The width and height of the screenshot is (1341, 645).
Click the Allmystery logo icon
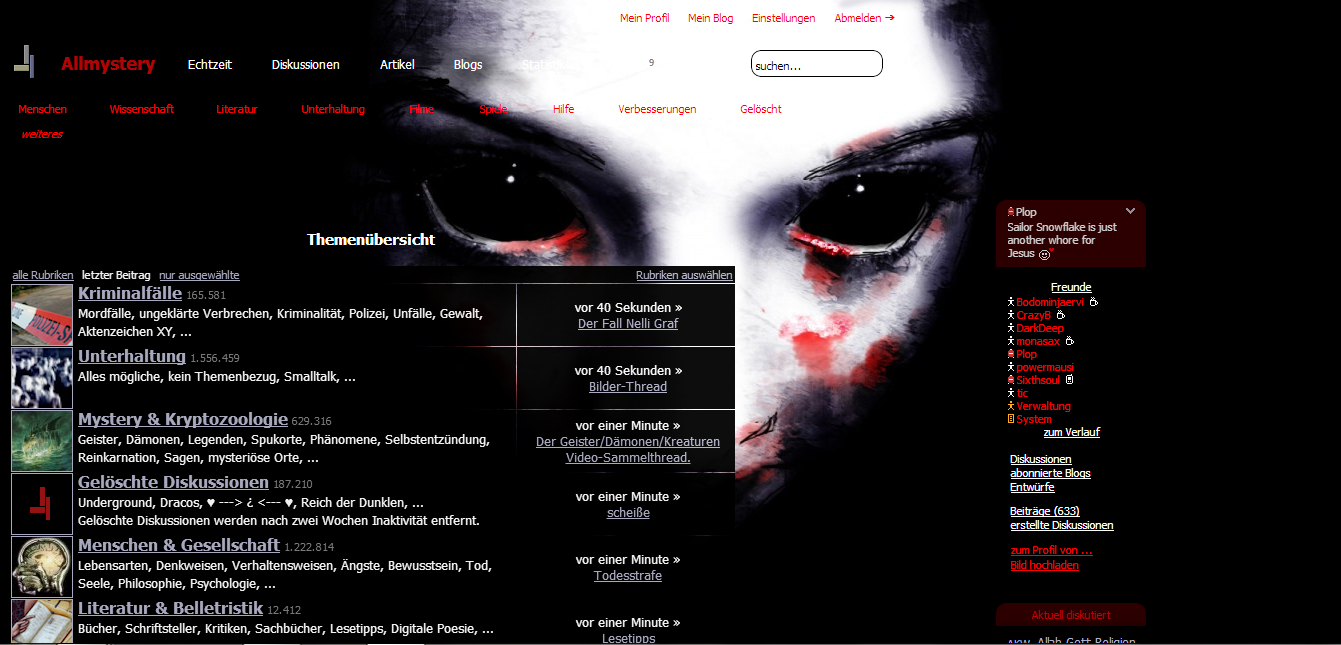click(x=24, y=62)
